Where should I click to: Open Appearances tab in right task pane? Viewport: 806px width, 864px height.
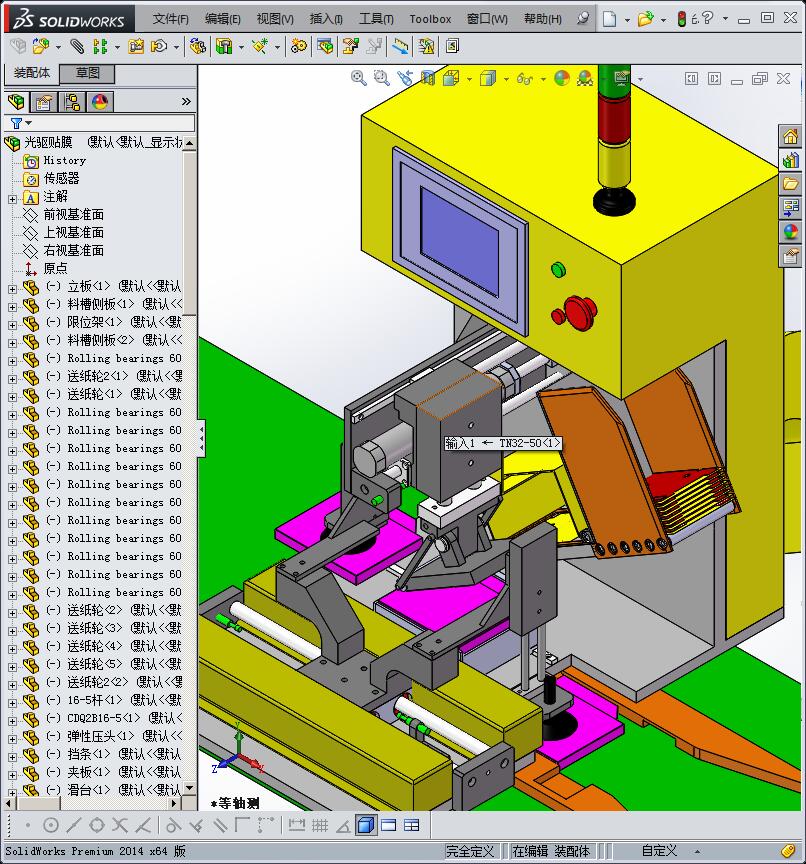(x=791, y=232)
